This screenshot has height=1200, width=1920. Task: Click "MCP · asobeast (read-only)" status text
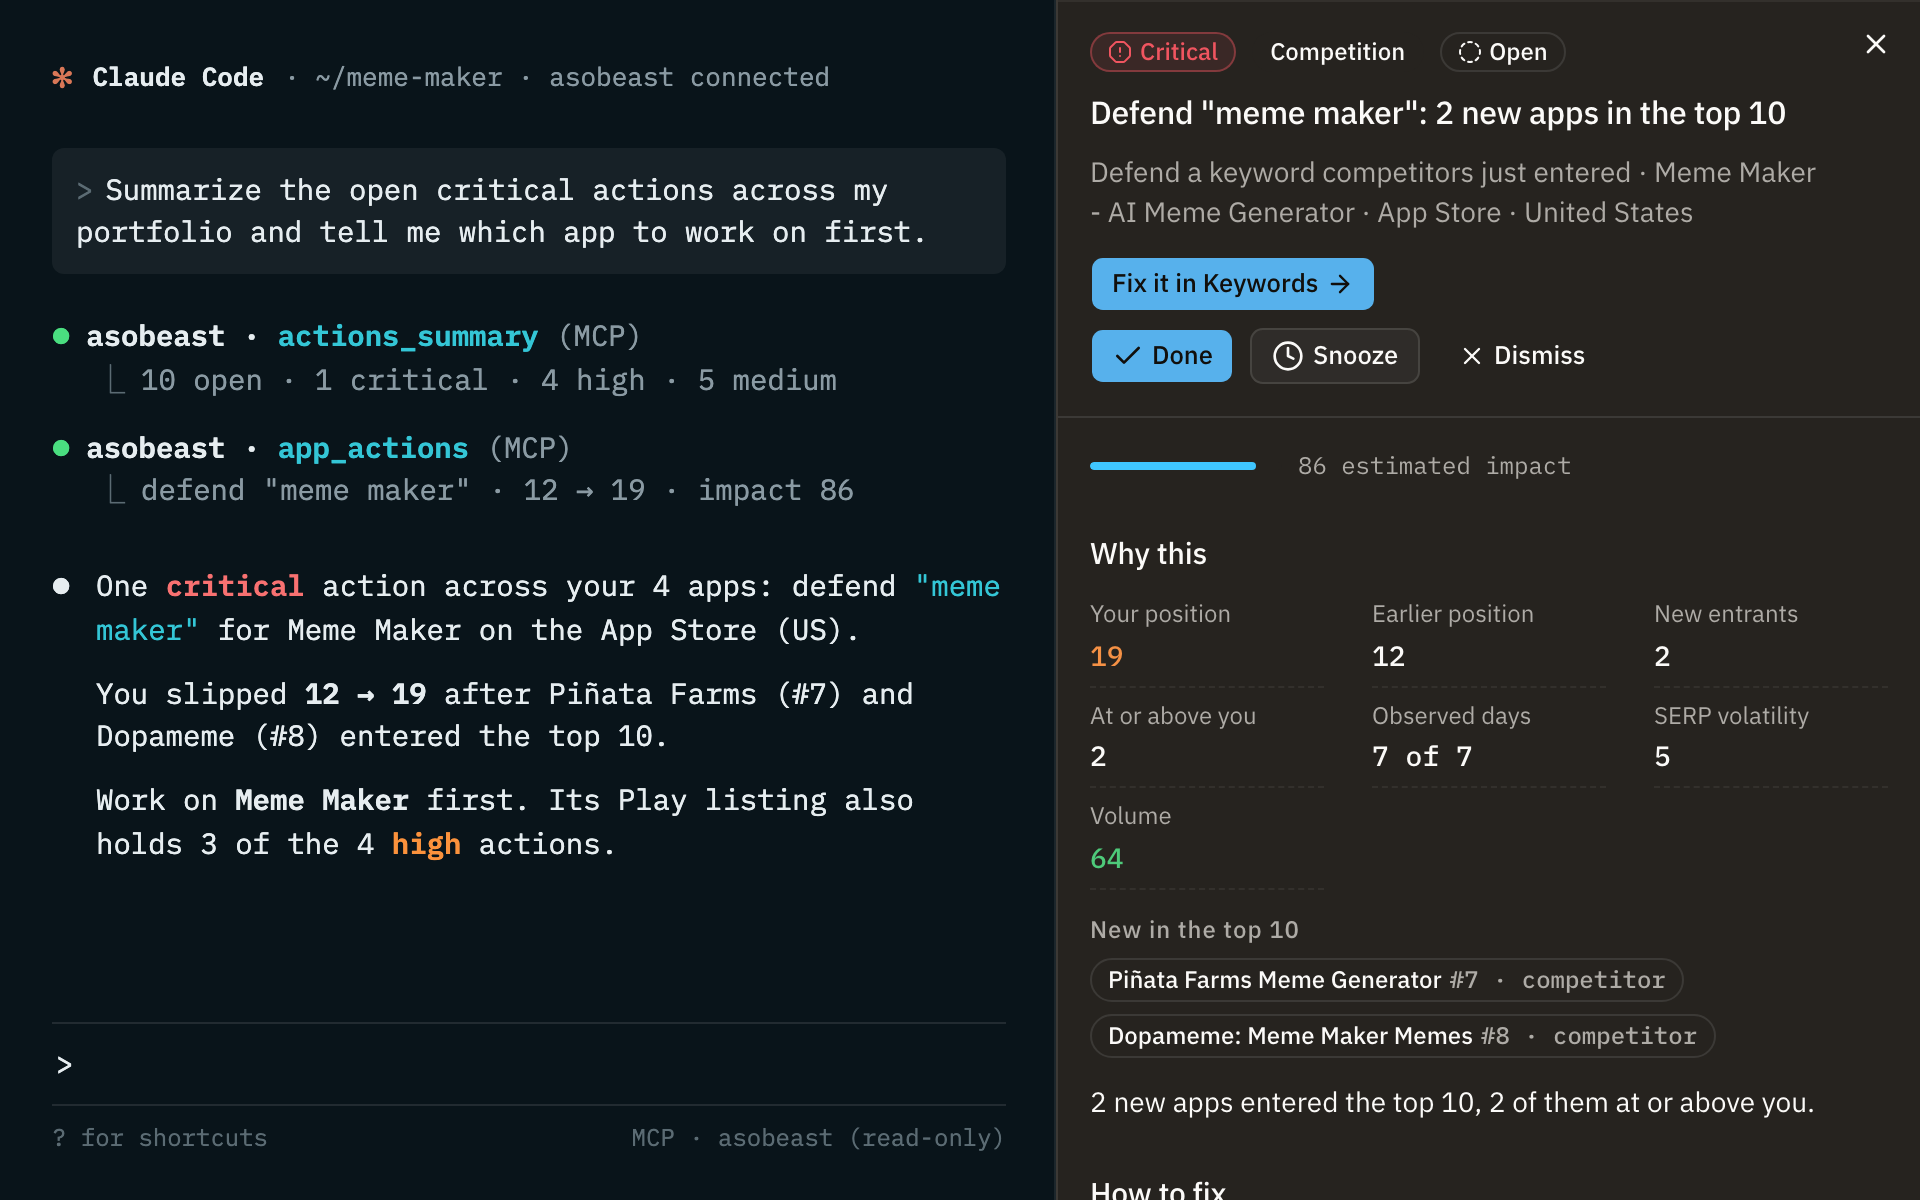click(817, 1138)
